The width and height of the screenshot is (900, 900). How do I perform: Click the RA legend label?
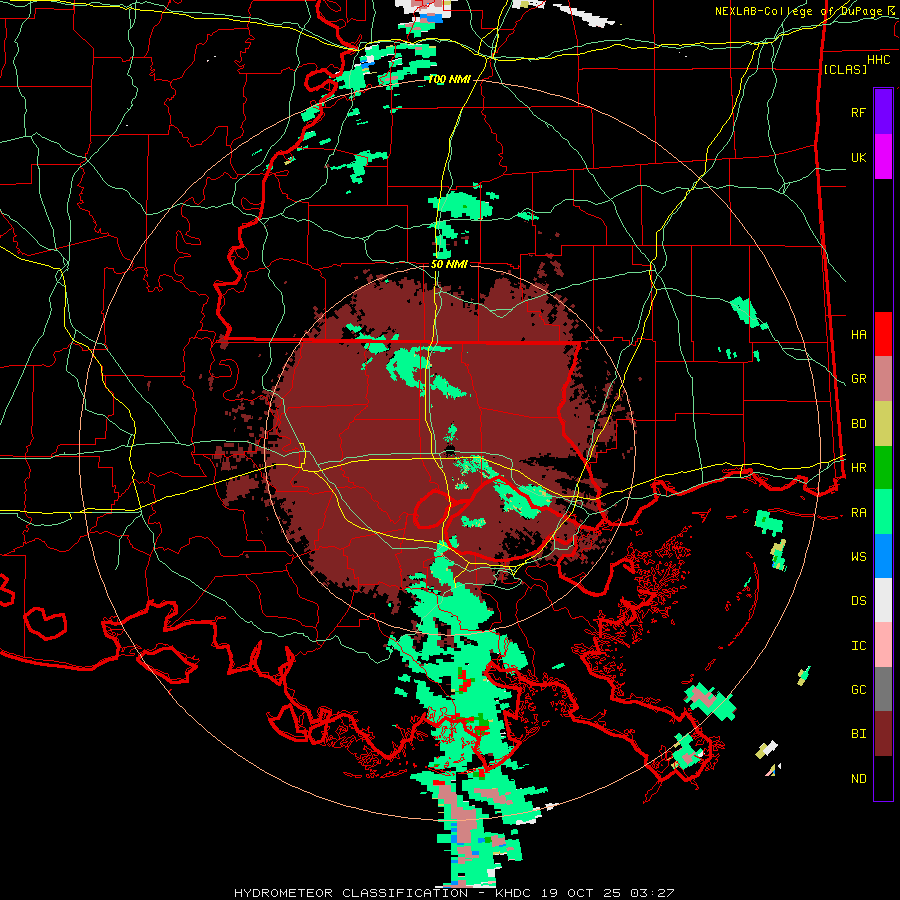tap(858, 513)
